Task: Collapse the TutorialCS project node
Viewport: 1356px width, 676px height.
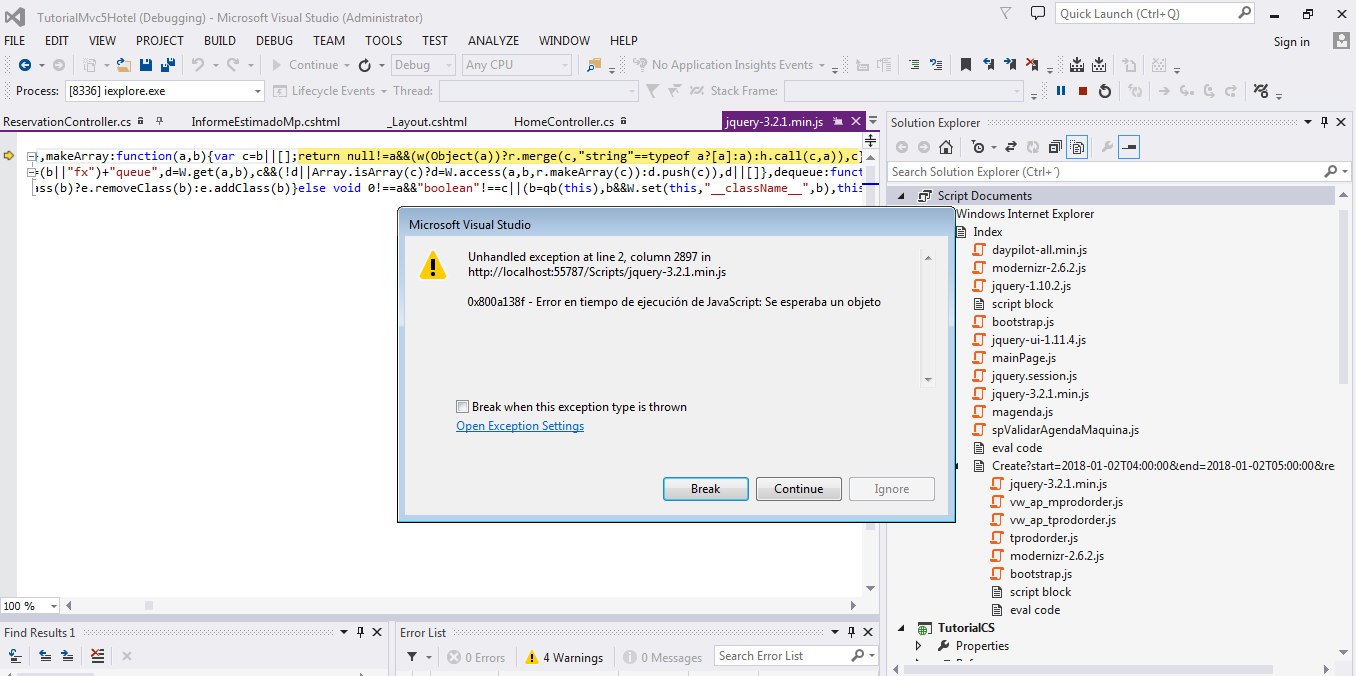Action: tap(901, 628)
